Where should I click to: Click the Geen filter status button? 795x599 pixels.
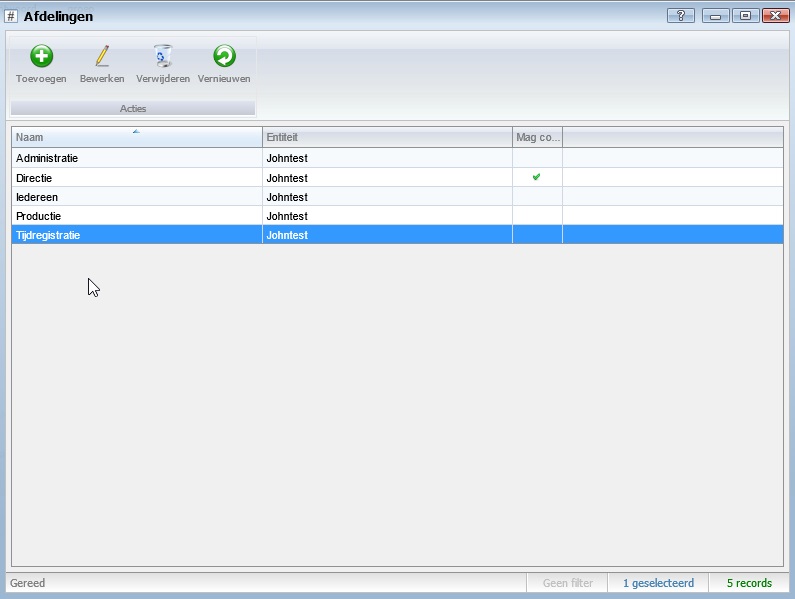point(567,583)
